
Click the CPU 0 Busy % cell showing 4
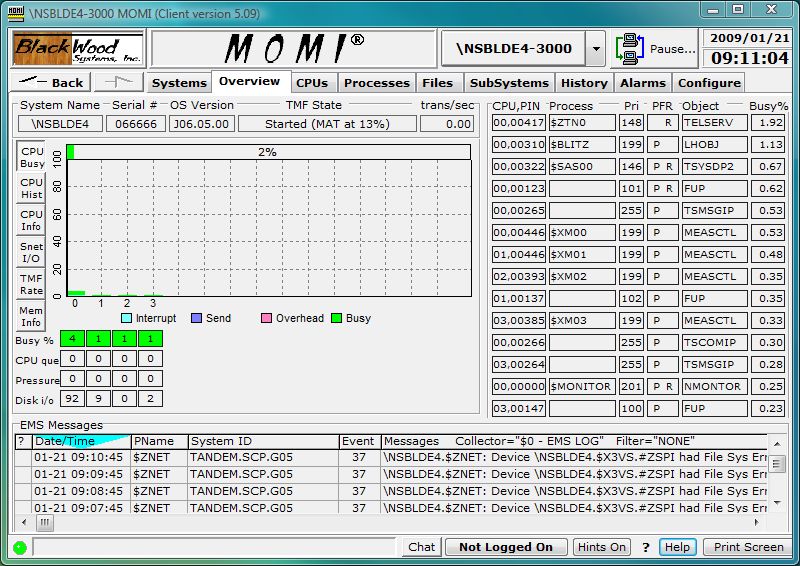click(72, 338)
